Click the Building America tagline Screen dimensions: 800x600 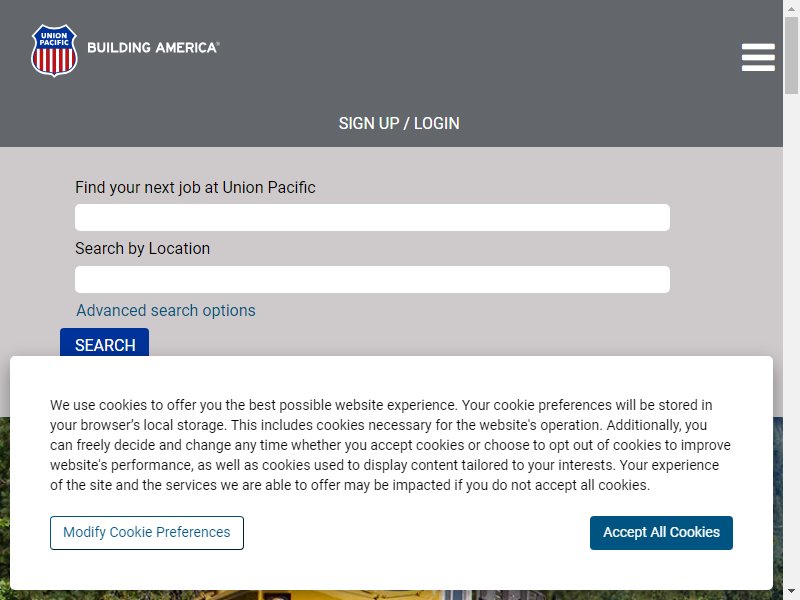[153, 47]
